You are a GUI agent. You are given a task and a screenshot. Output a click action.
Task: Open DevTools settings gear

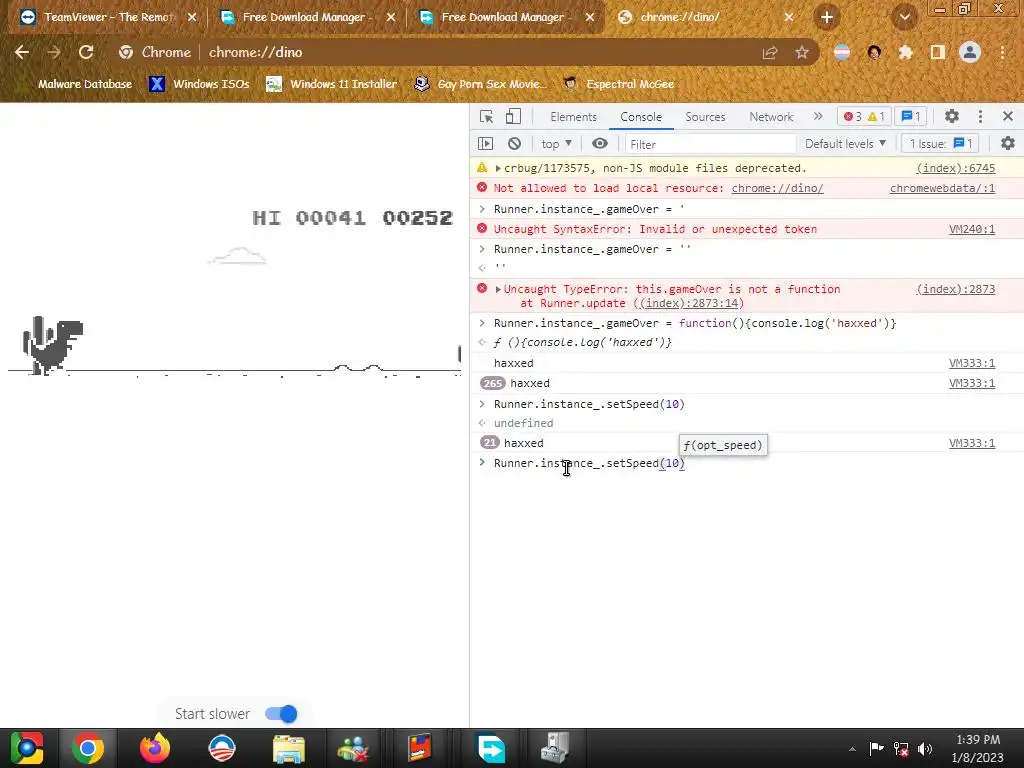click(x=952, y=116)
